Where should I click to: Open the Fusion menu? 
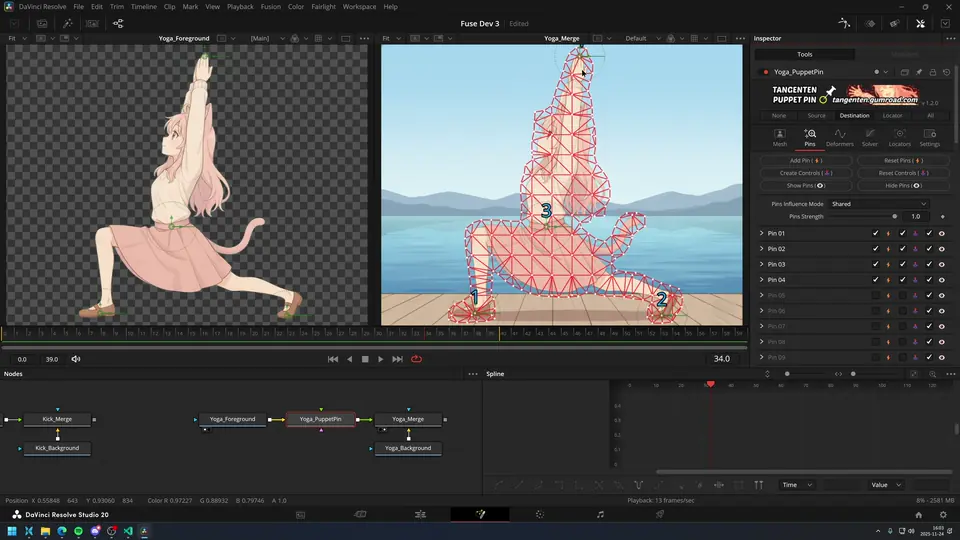tap(271, 7)
